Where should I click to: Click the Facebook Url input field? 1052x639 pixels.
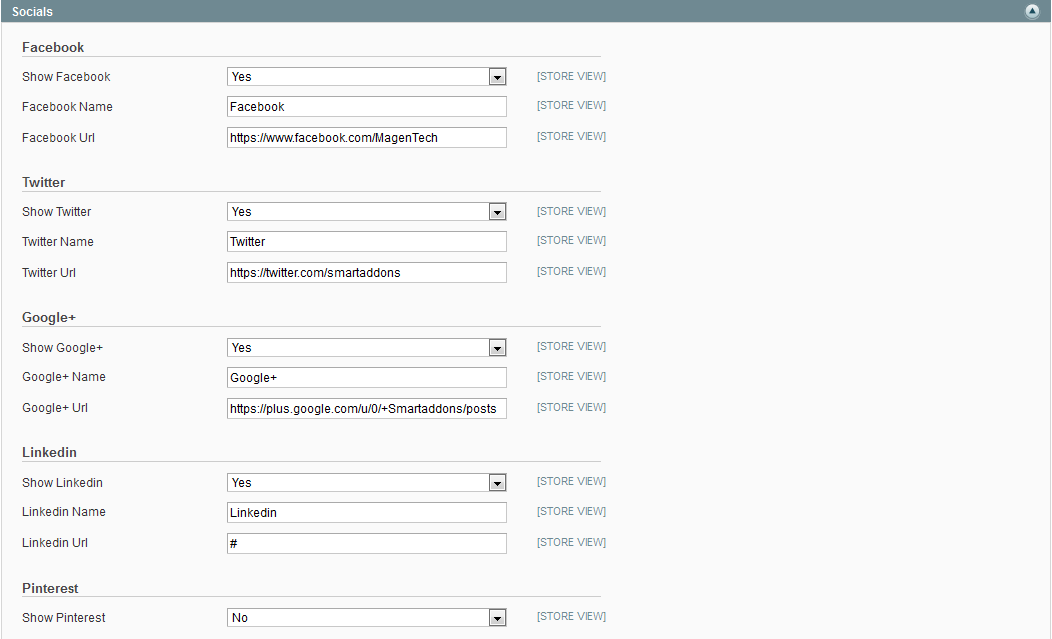[x=366, y=138]
